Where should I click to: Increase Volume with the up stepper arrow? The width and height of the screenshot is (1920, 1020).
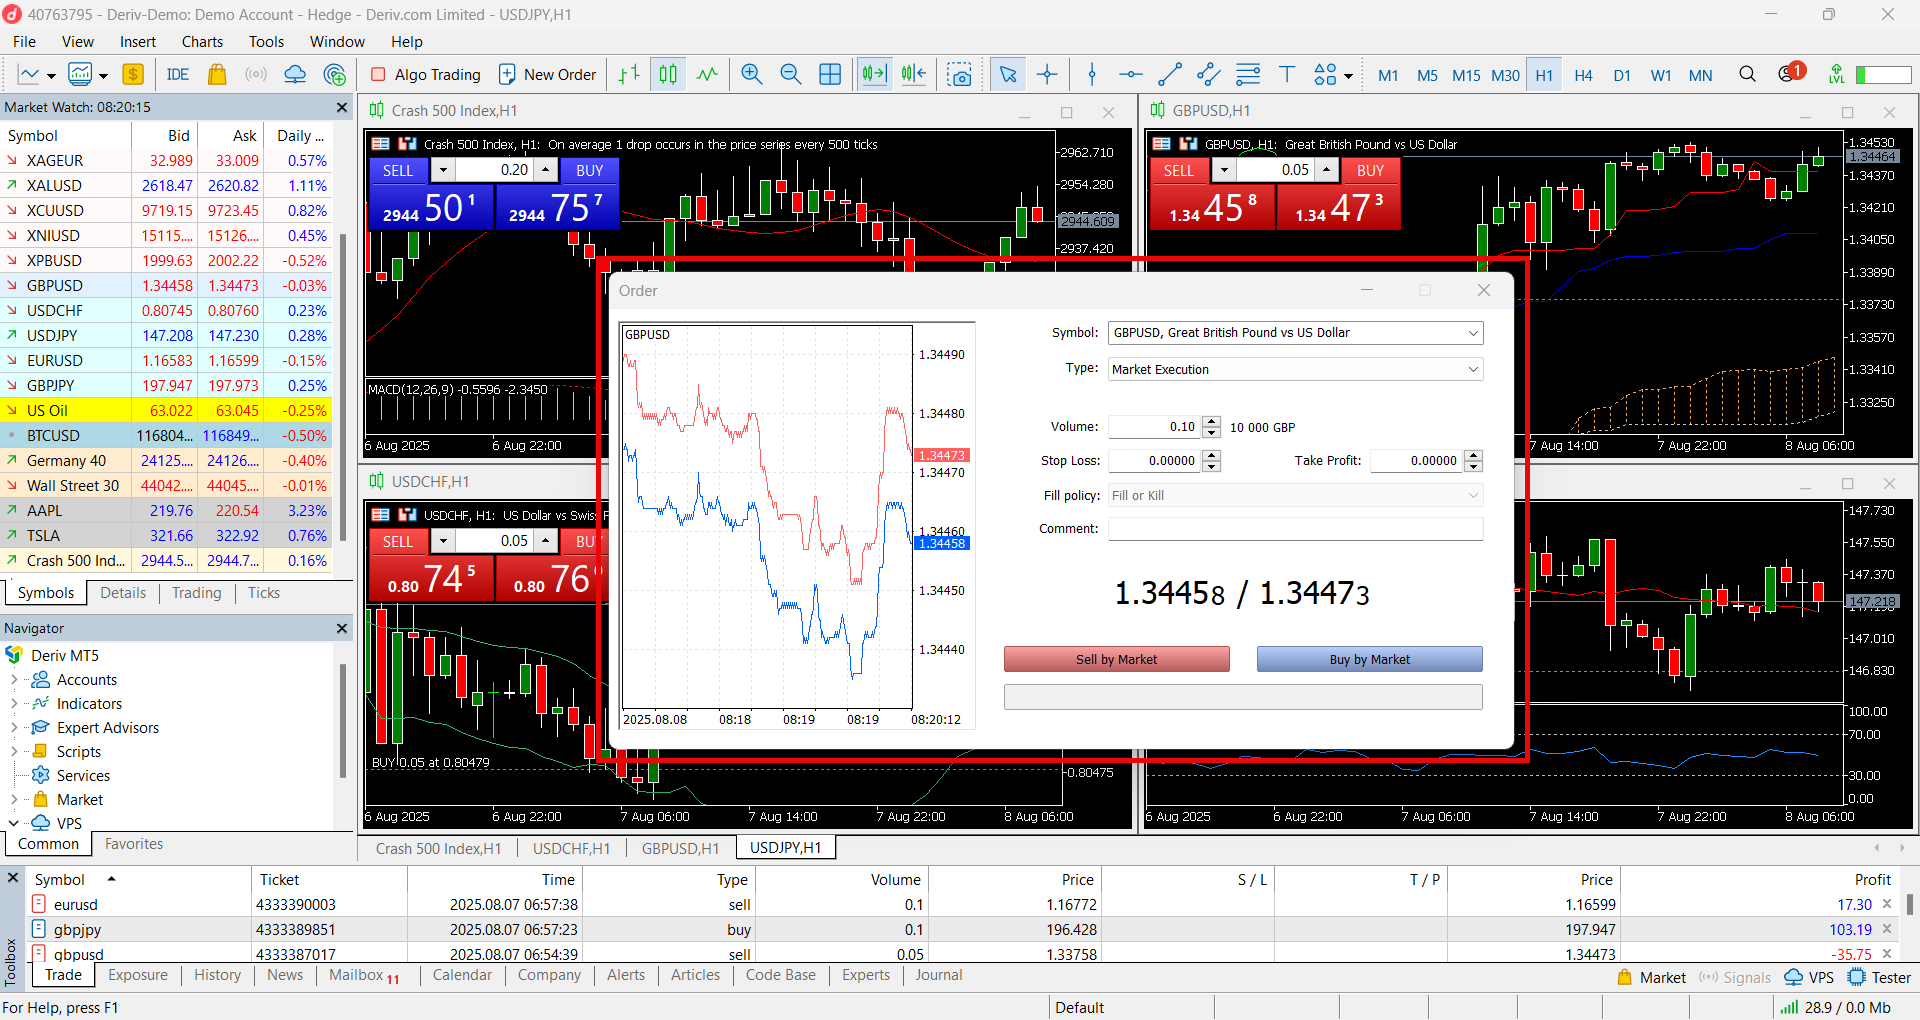(1211, 421)
